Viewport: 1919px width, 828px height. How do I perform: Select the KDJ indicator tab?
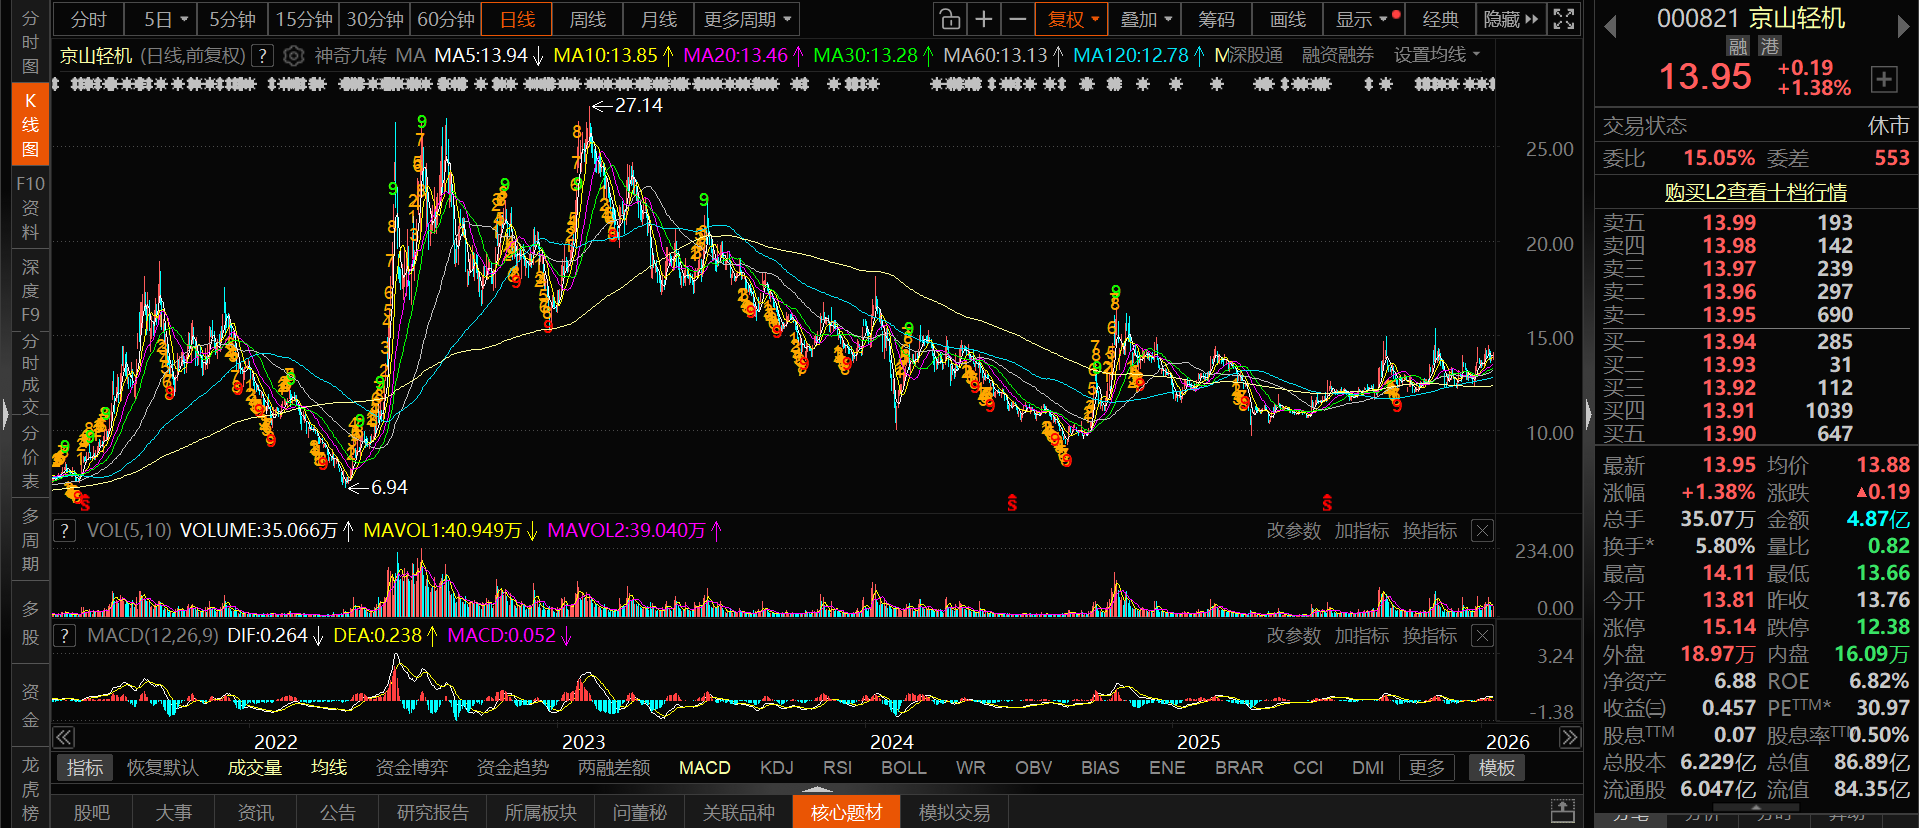pos(776,767)
